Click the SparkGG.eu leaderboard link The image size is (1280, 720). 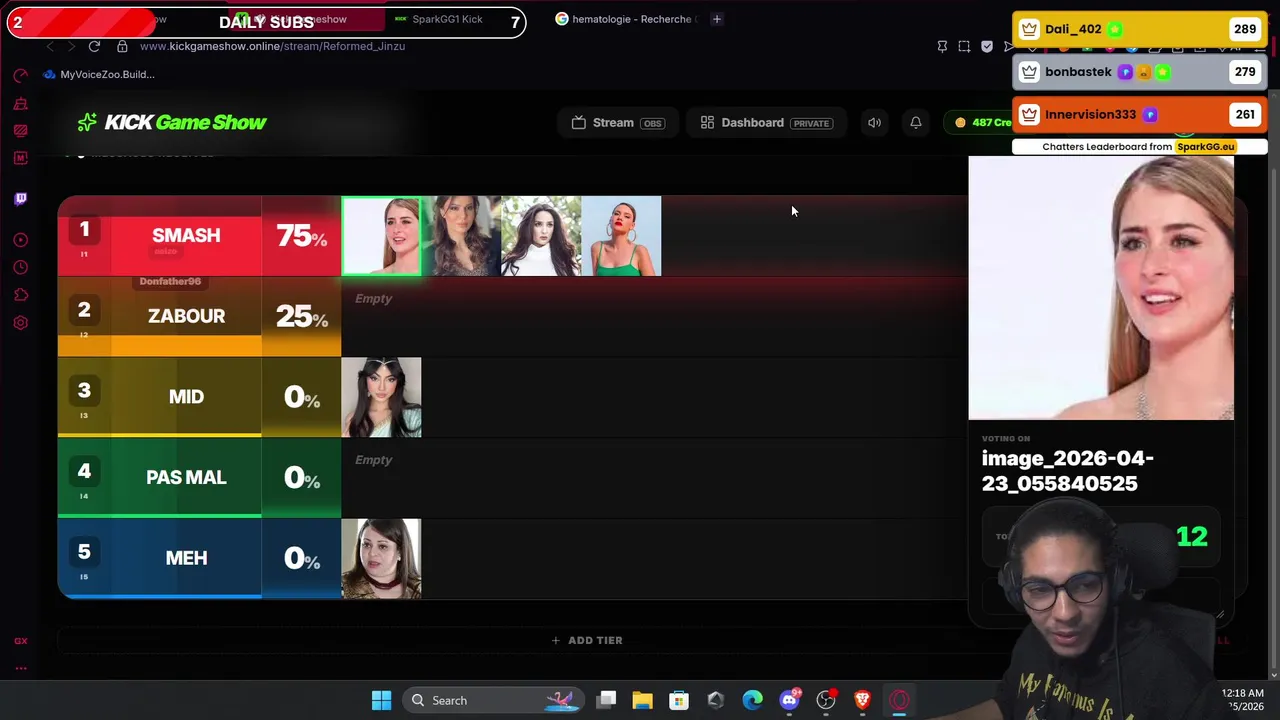(x=1205, y=147)
